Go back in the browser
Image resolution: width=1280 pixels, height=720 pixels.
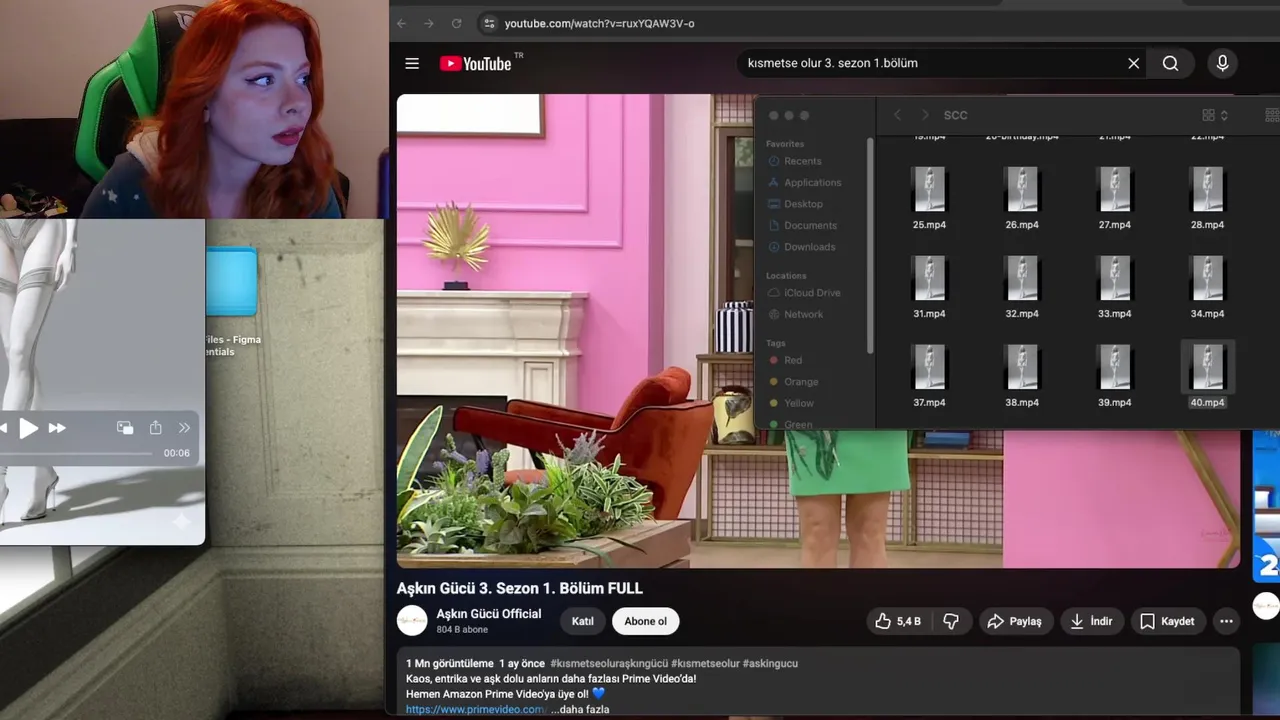tap(401, 23)
